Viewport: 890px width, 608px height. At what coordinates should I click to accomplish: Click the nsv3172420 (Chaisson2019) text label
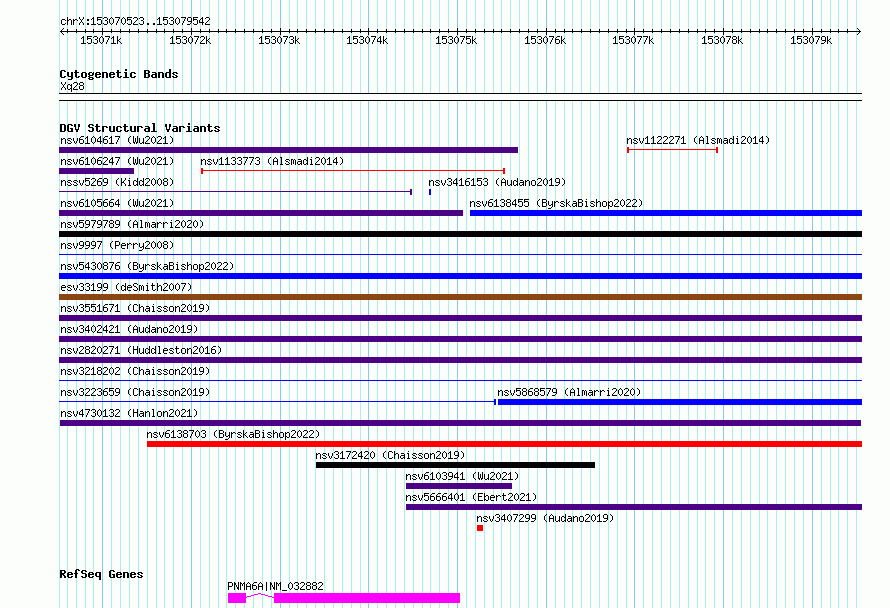point(391,455)
